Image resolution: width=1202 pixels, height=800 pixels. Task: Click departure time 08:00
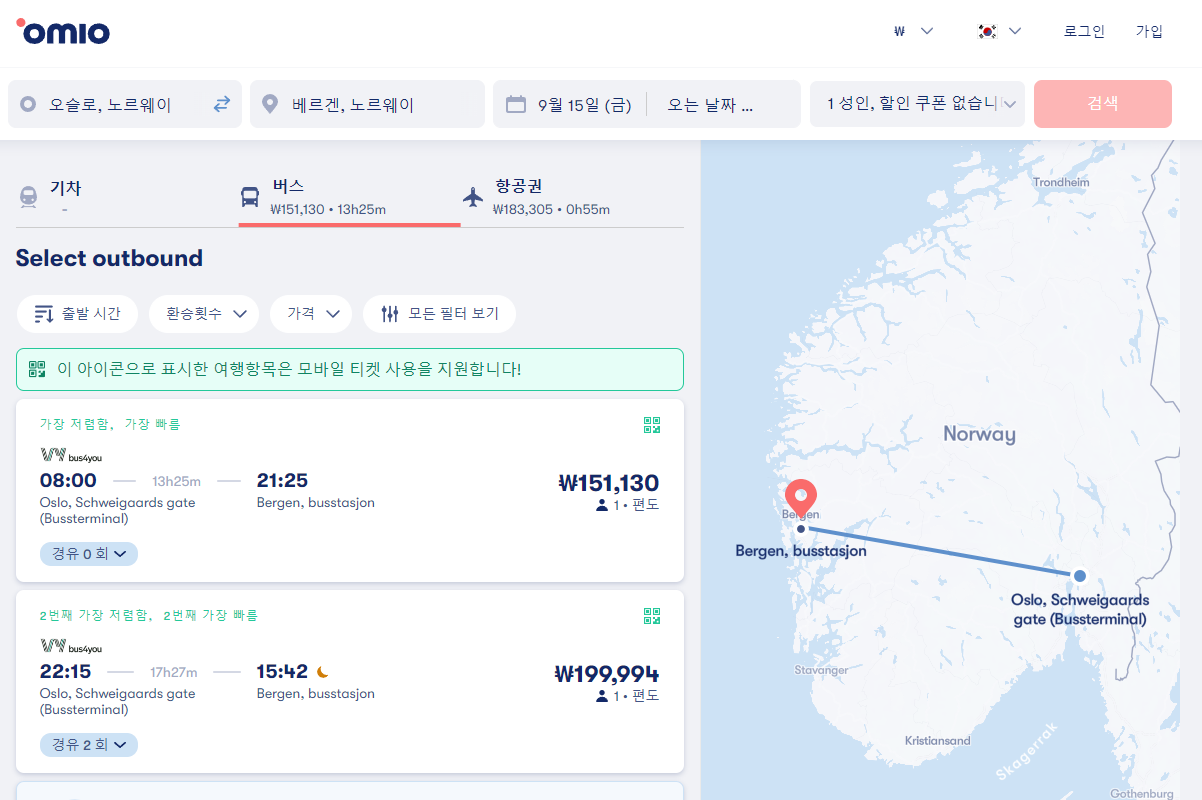coord(68,481)
